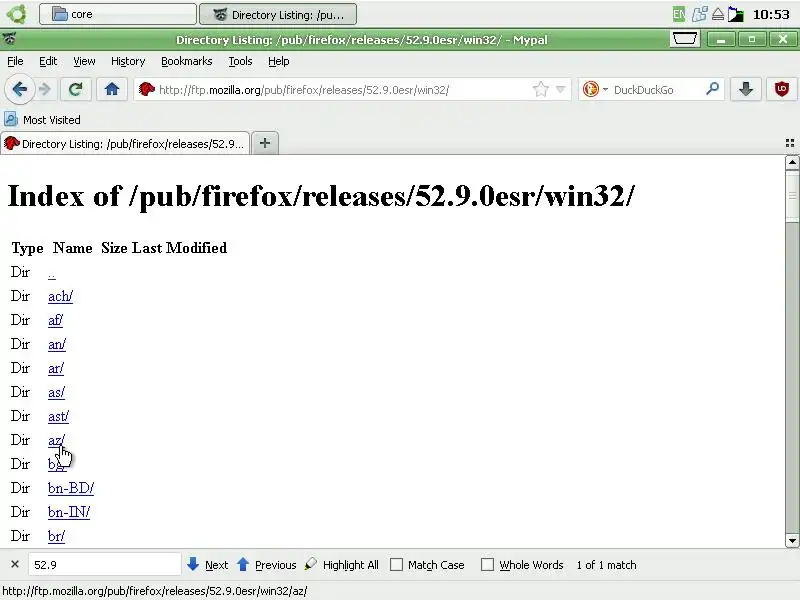The image size is (800, 600).
Task: Switch to the 'core' taskbar window
Action: point(117,14)
